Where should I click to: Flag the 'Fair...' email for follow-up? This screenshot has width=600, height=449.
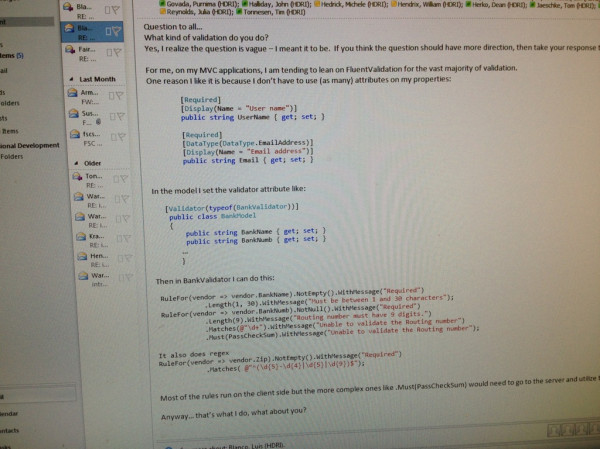click(117, 52)
